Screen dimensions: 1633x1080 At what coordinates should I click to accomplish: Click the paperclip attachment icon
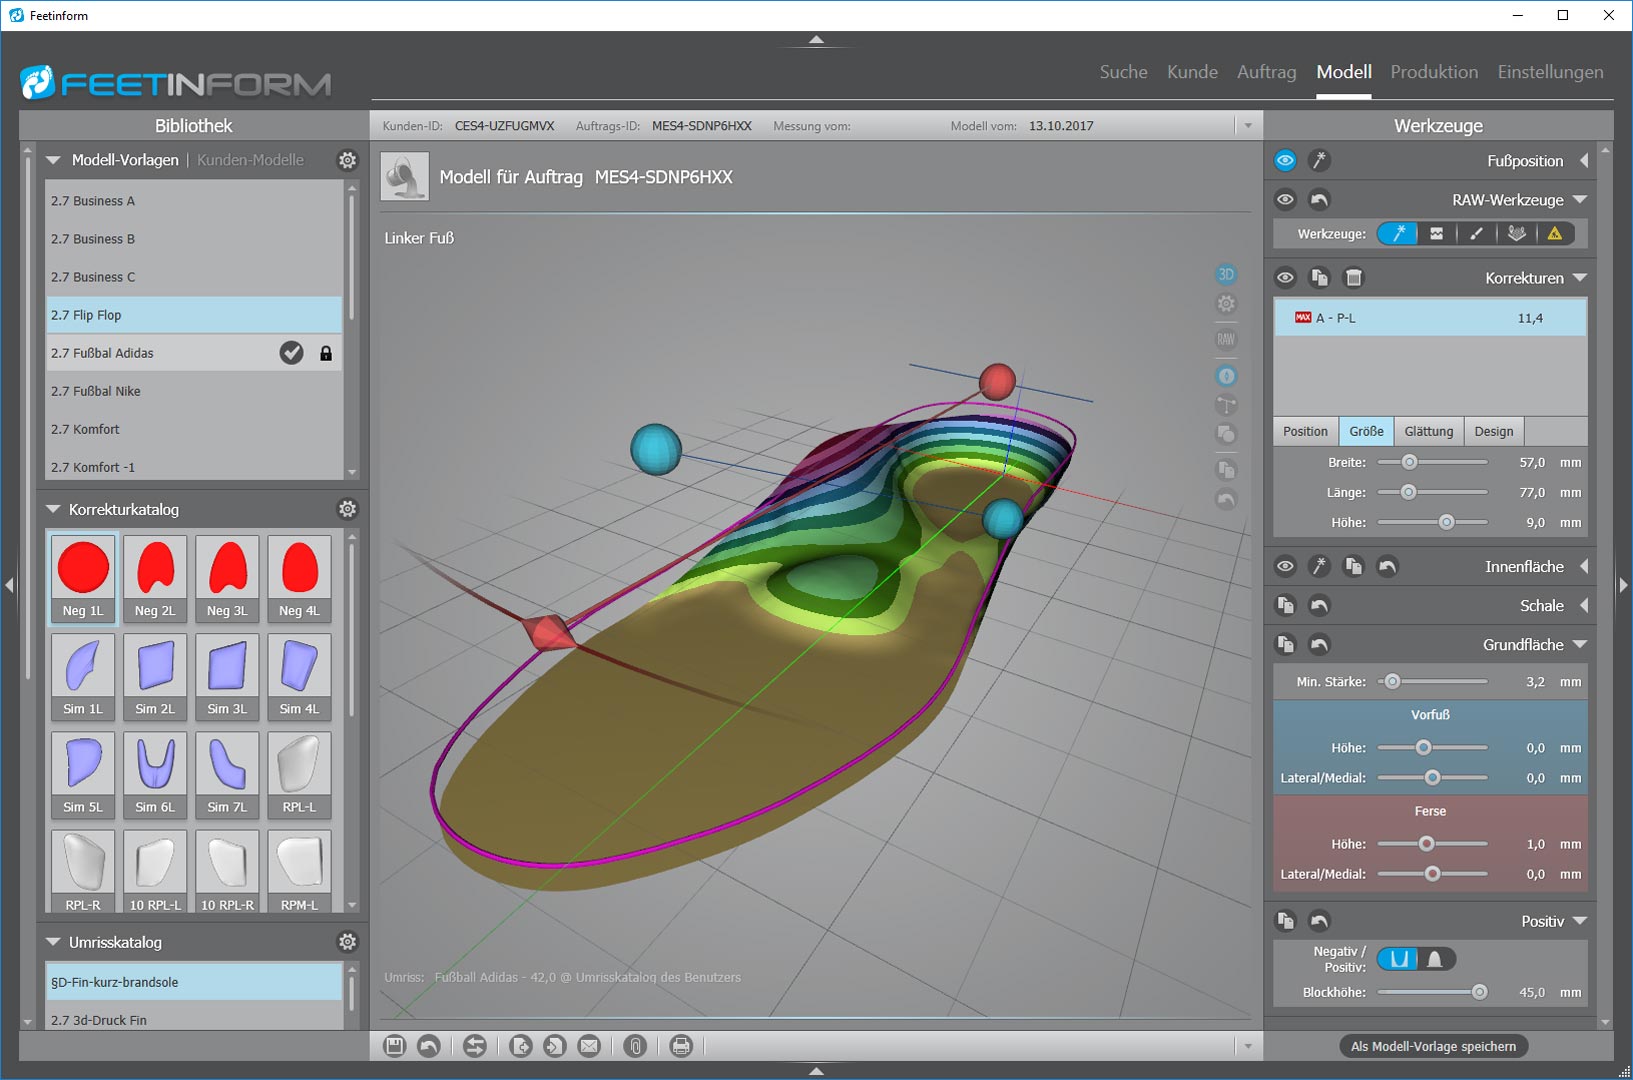point(635,1046)
